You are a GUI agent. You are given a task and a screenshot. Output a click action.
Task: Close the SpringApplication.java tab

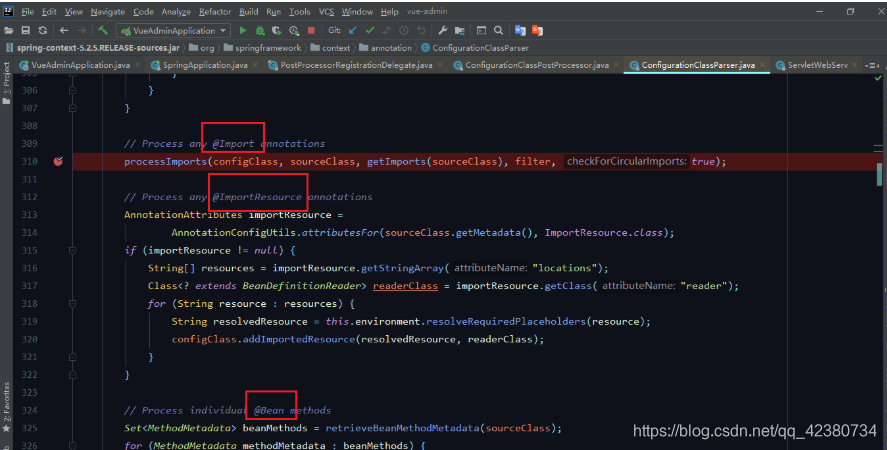coord(255,65)
